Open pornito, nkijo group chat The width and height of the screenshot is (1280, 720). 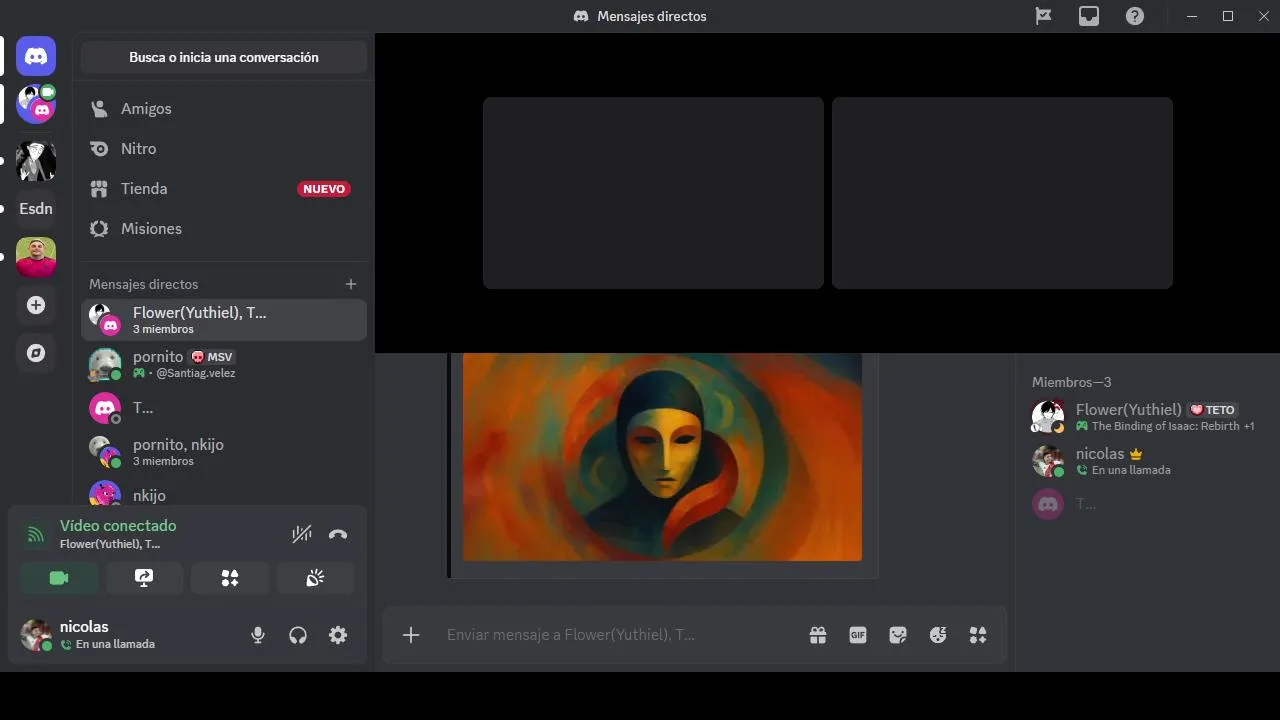pyautogui.click(x=224, y=452)
